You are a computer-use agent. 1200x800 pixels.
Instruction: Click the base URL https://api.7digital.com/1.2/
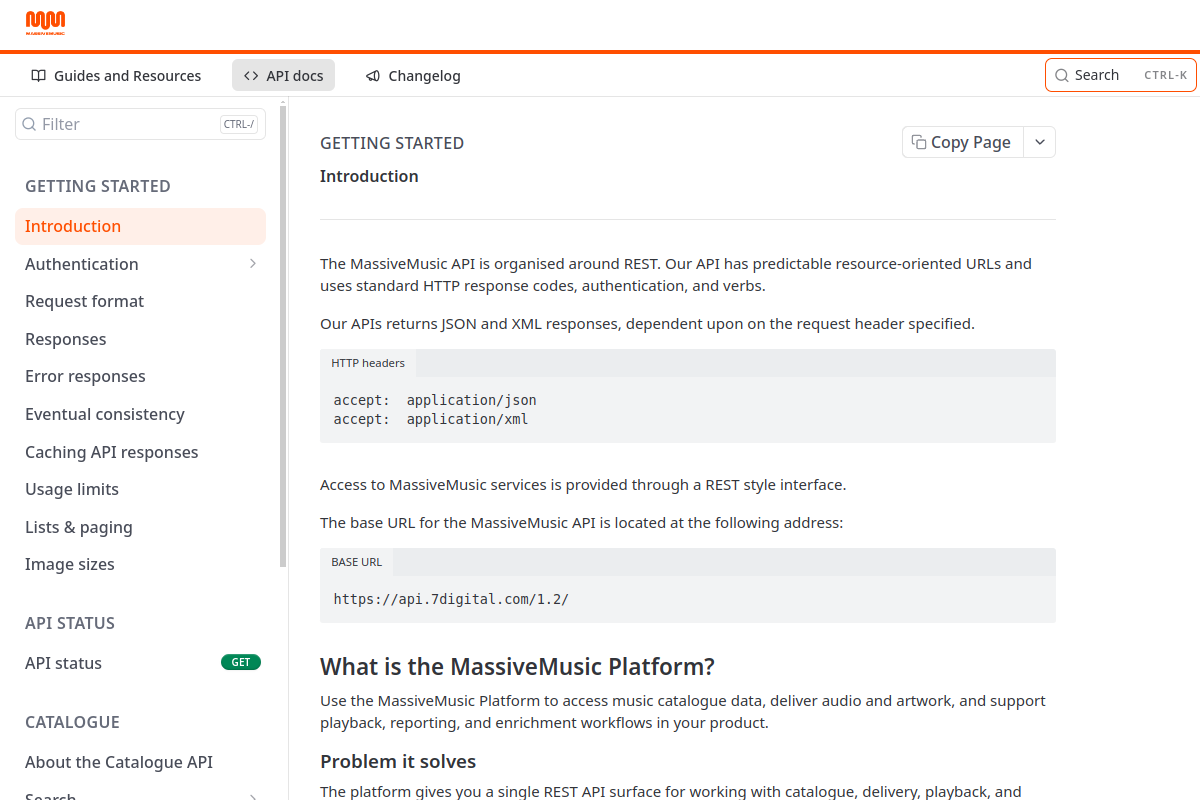(x=451, y=600)
